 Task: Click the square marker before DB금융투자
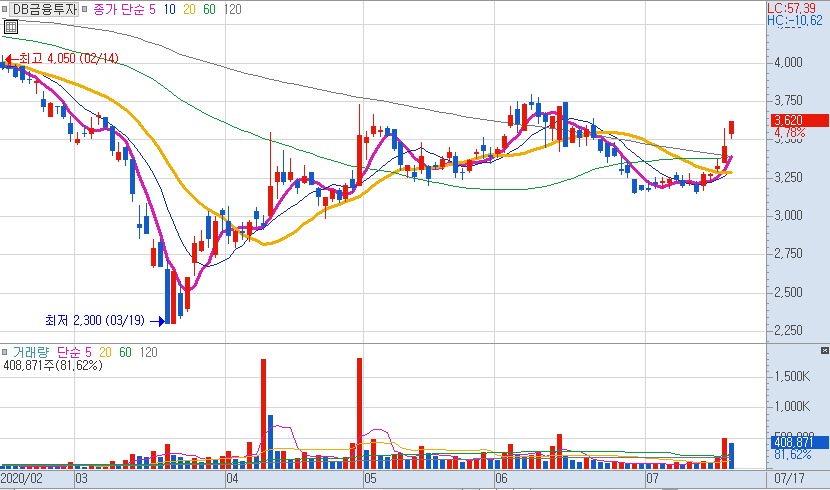(x=5, y=9)
